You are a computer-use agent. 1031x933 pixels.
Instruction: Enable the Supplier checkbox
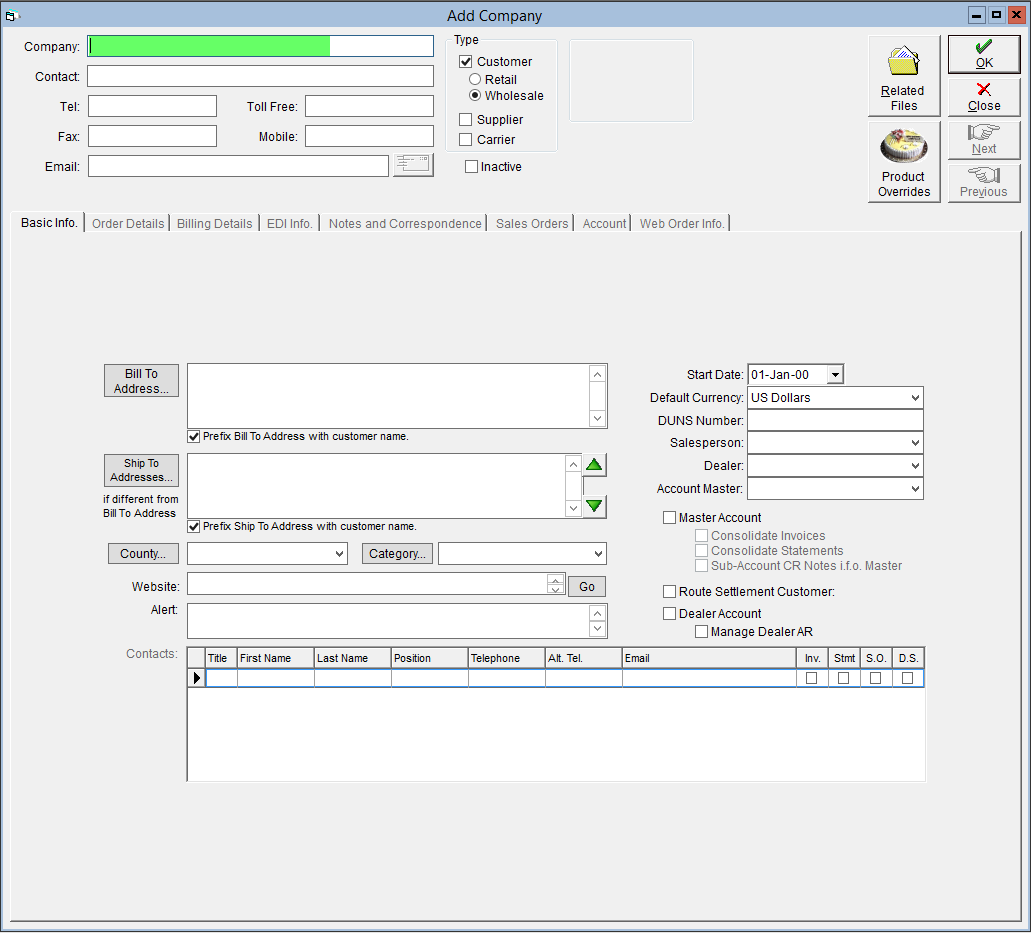(x=466, y=120)
